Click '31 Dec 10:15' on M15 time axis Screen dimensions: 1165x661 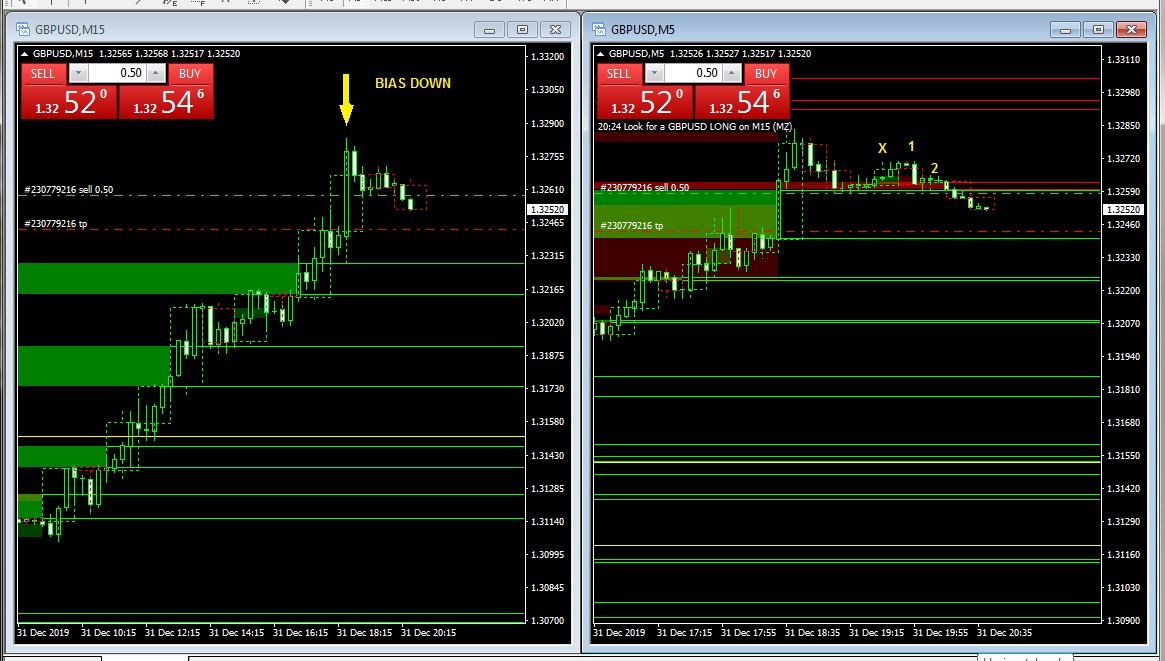click(108, 633)
